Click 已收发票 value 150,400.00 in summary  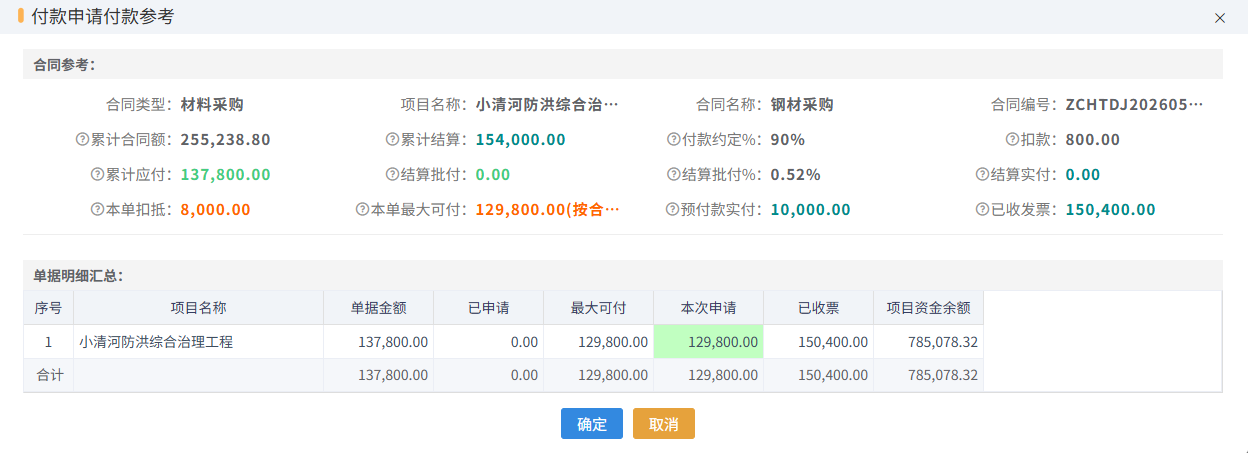click(x=1110, y=210)
